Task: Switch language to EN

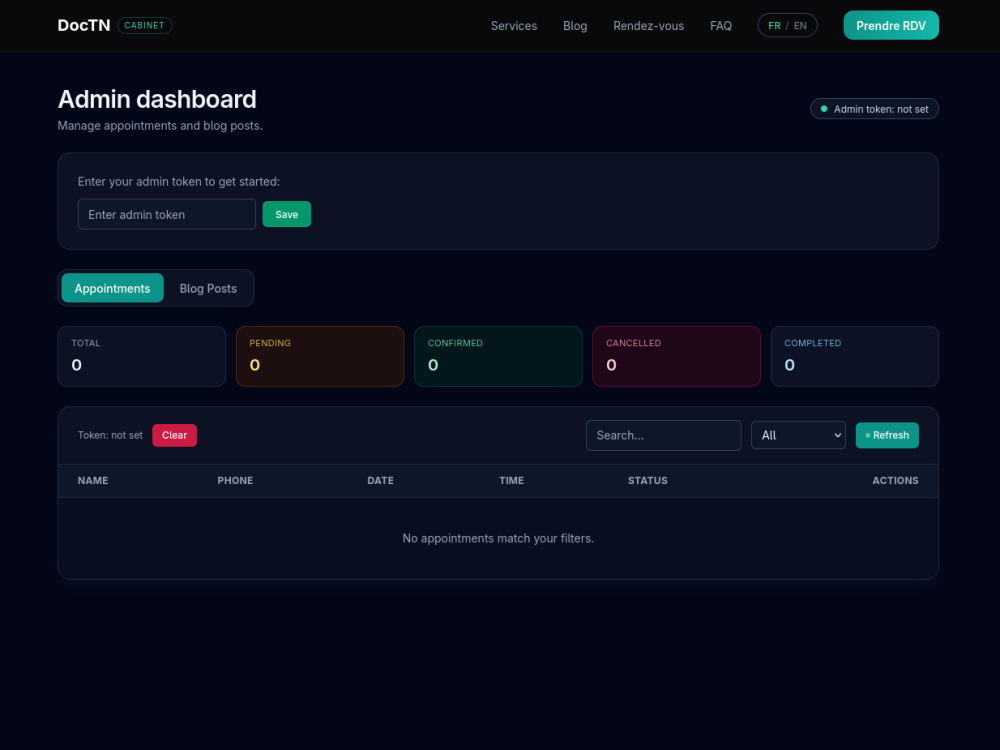Action: point(800,26)
